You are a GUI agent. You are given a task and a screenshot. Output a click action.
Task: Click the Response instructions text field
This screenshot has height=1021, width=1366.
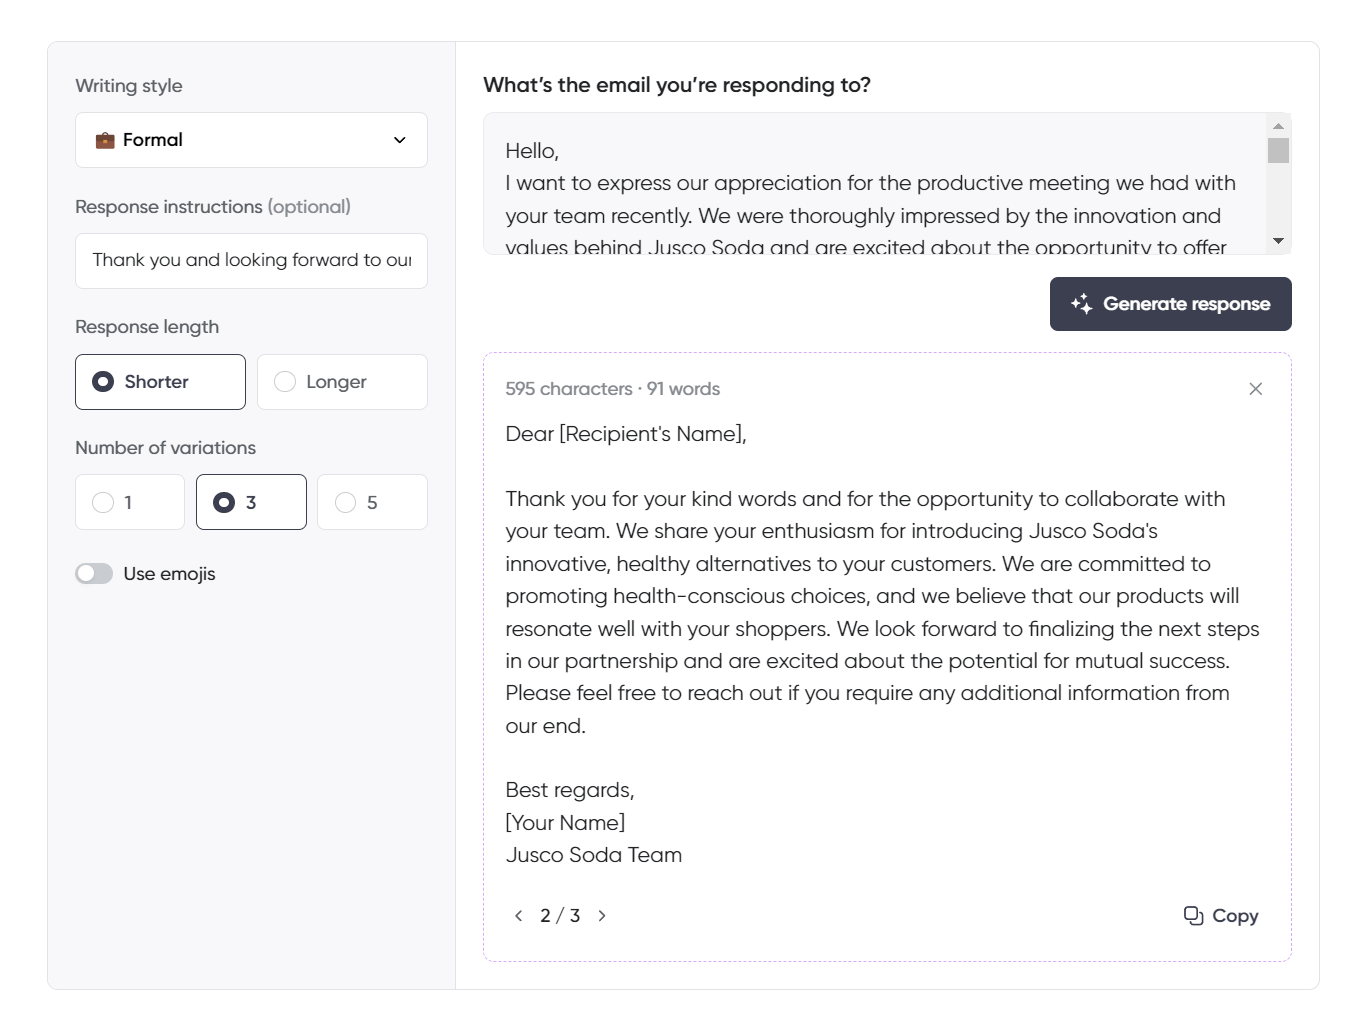pyautogui.click(x=251, y=260)
